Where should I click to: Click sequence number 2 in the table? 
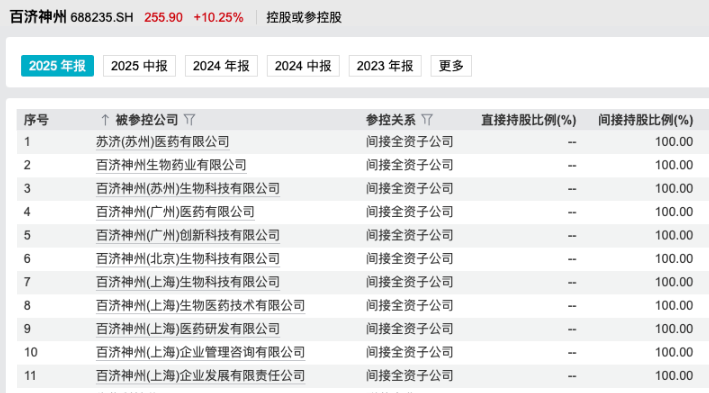[27, 165]
